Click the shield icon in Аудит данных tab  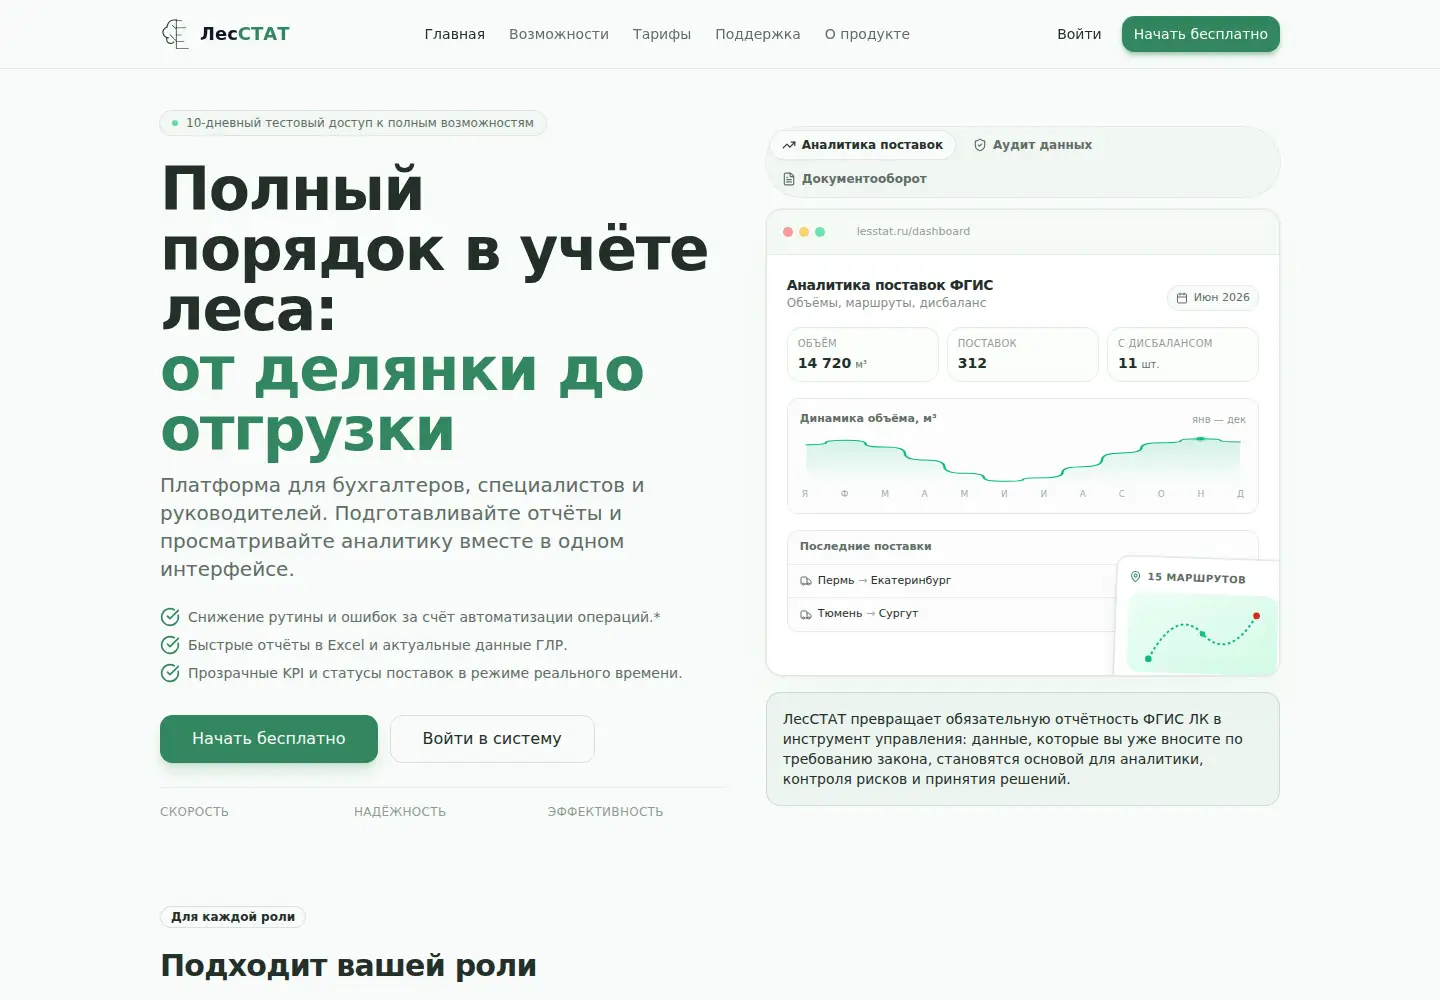[980, 145]
